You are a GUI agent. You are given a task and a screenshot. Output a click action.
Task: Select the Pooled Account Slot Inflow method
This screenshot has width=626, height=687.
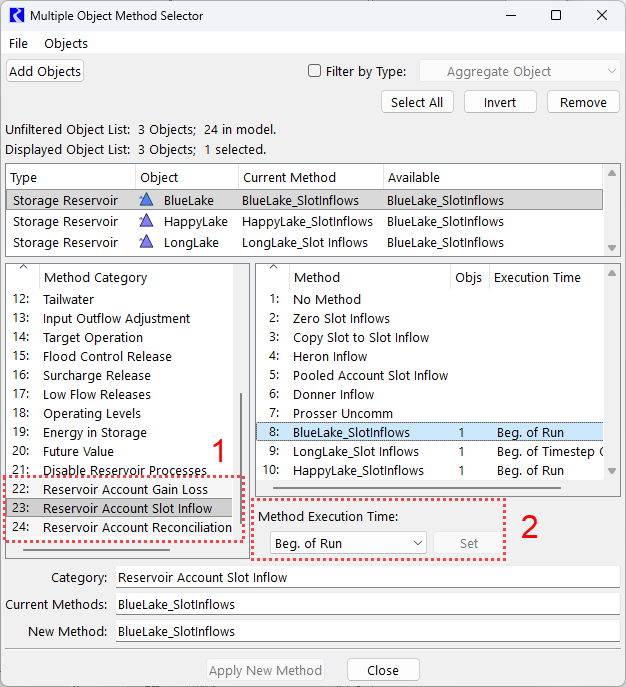pyautogui.click(x=370, y=375)
